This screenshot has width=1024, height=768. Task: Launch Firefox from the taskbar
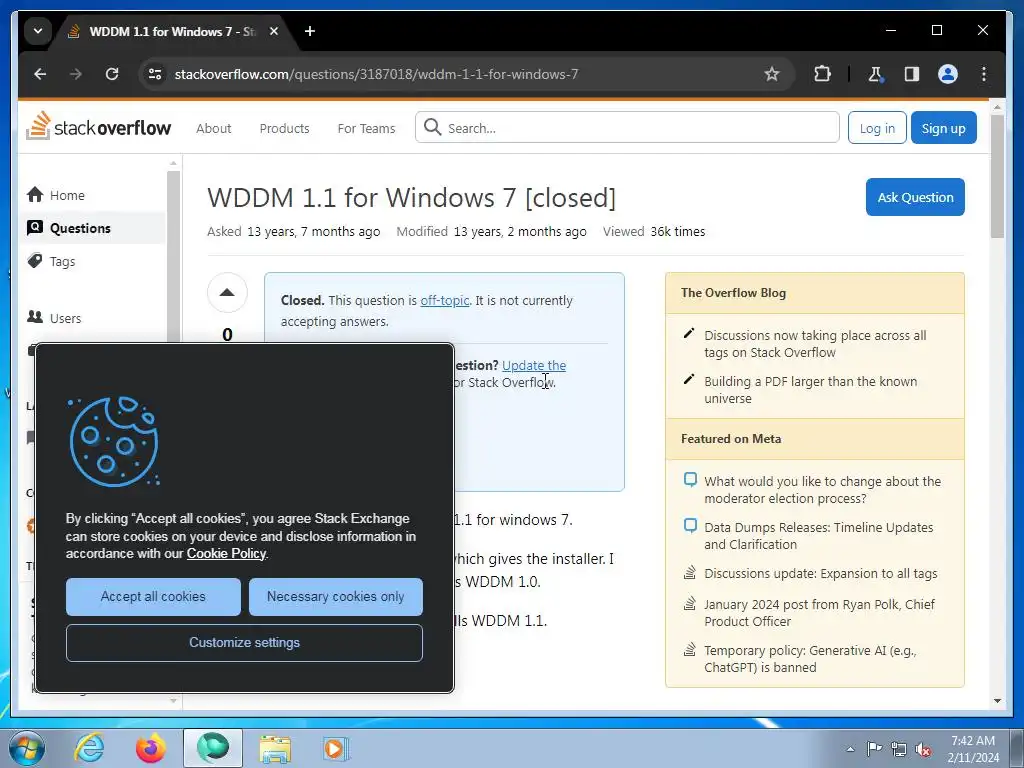151,748
